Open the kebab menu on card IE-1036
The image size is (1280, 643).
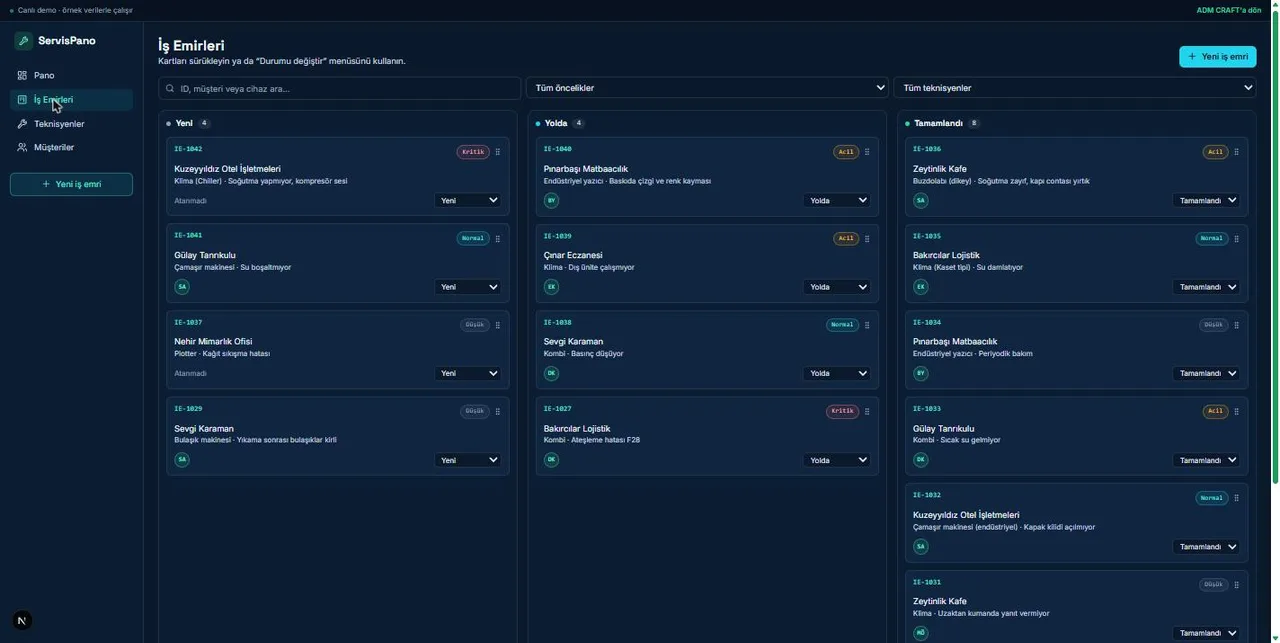click(x=1237, y=152)
